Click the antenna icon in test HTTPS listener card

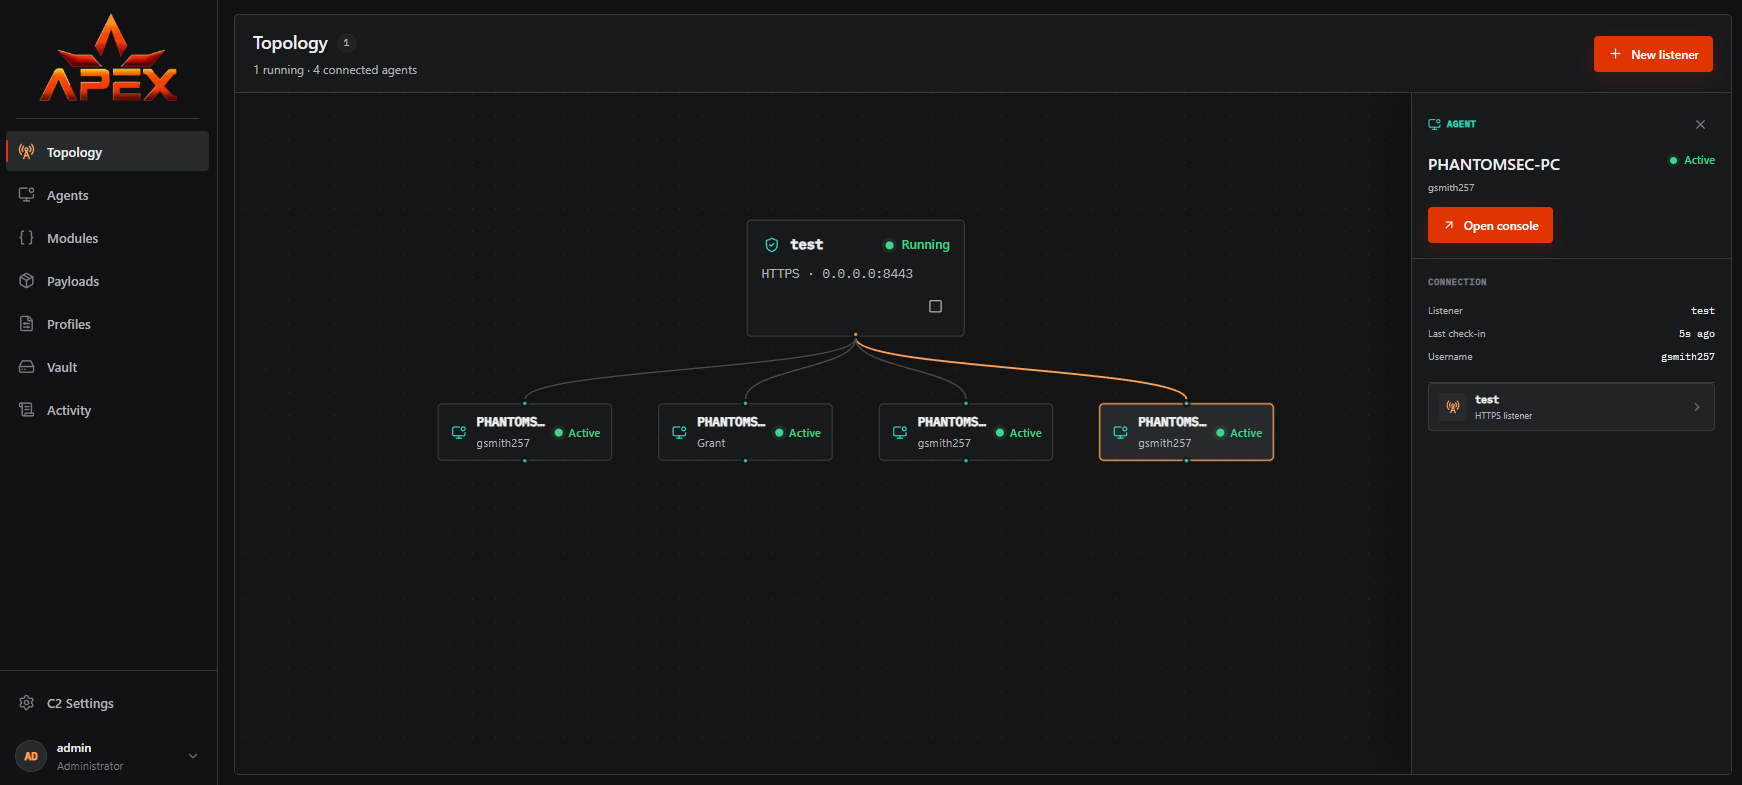coord(1453,407)
